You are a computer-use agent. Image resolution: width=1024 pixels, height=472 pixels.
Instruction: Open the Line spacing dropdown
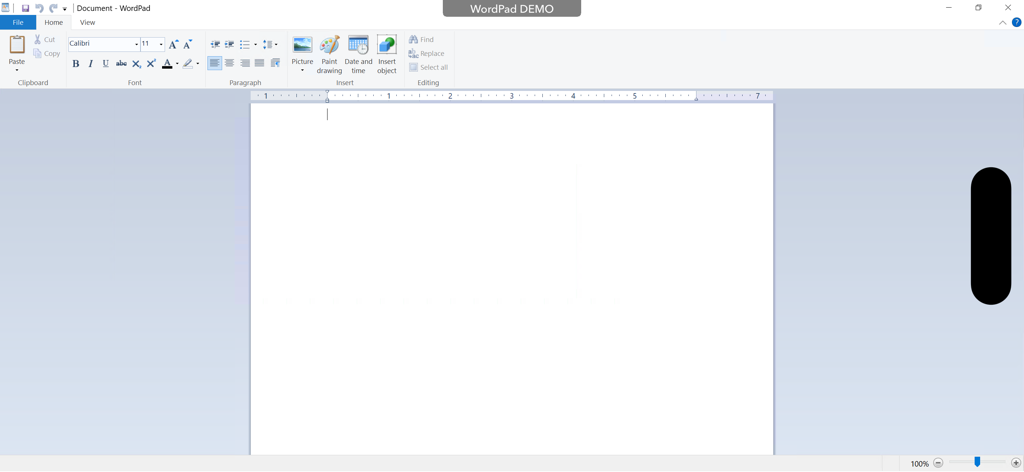tap(270, 44)
